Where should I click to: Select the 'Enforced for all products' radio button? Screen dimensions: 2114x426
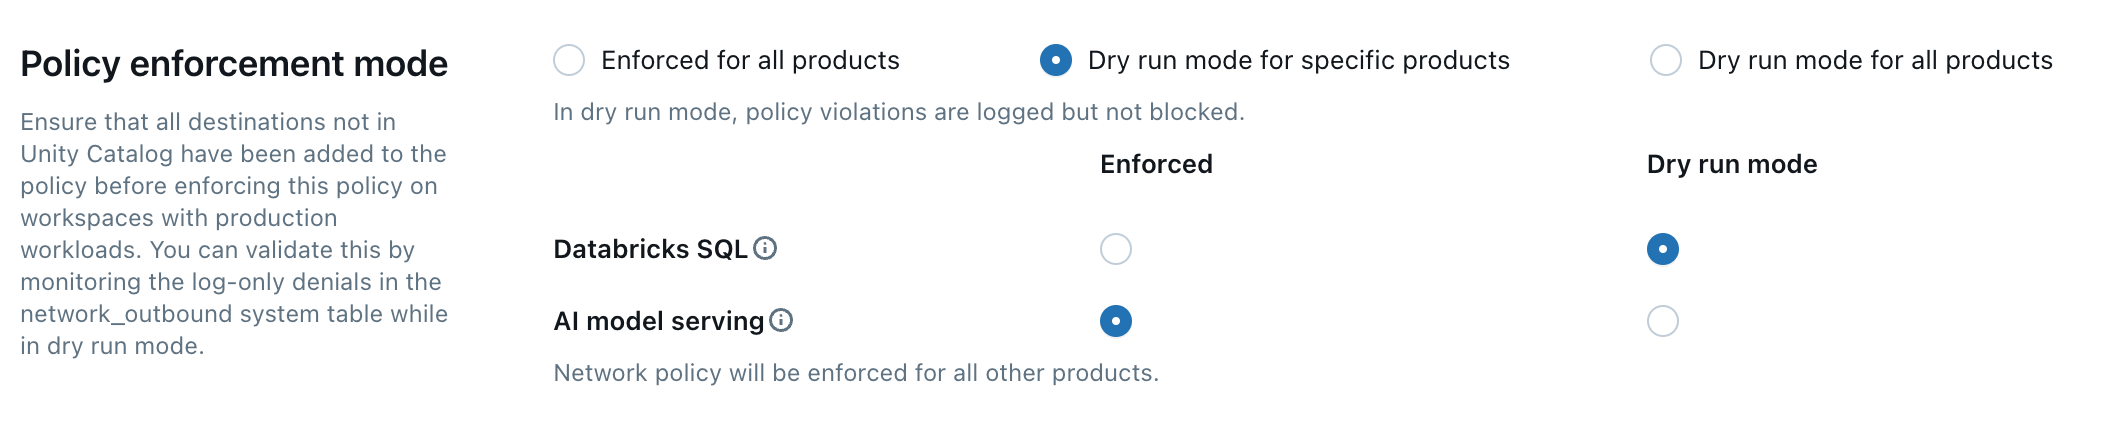[x=569, y=60]
